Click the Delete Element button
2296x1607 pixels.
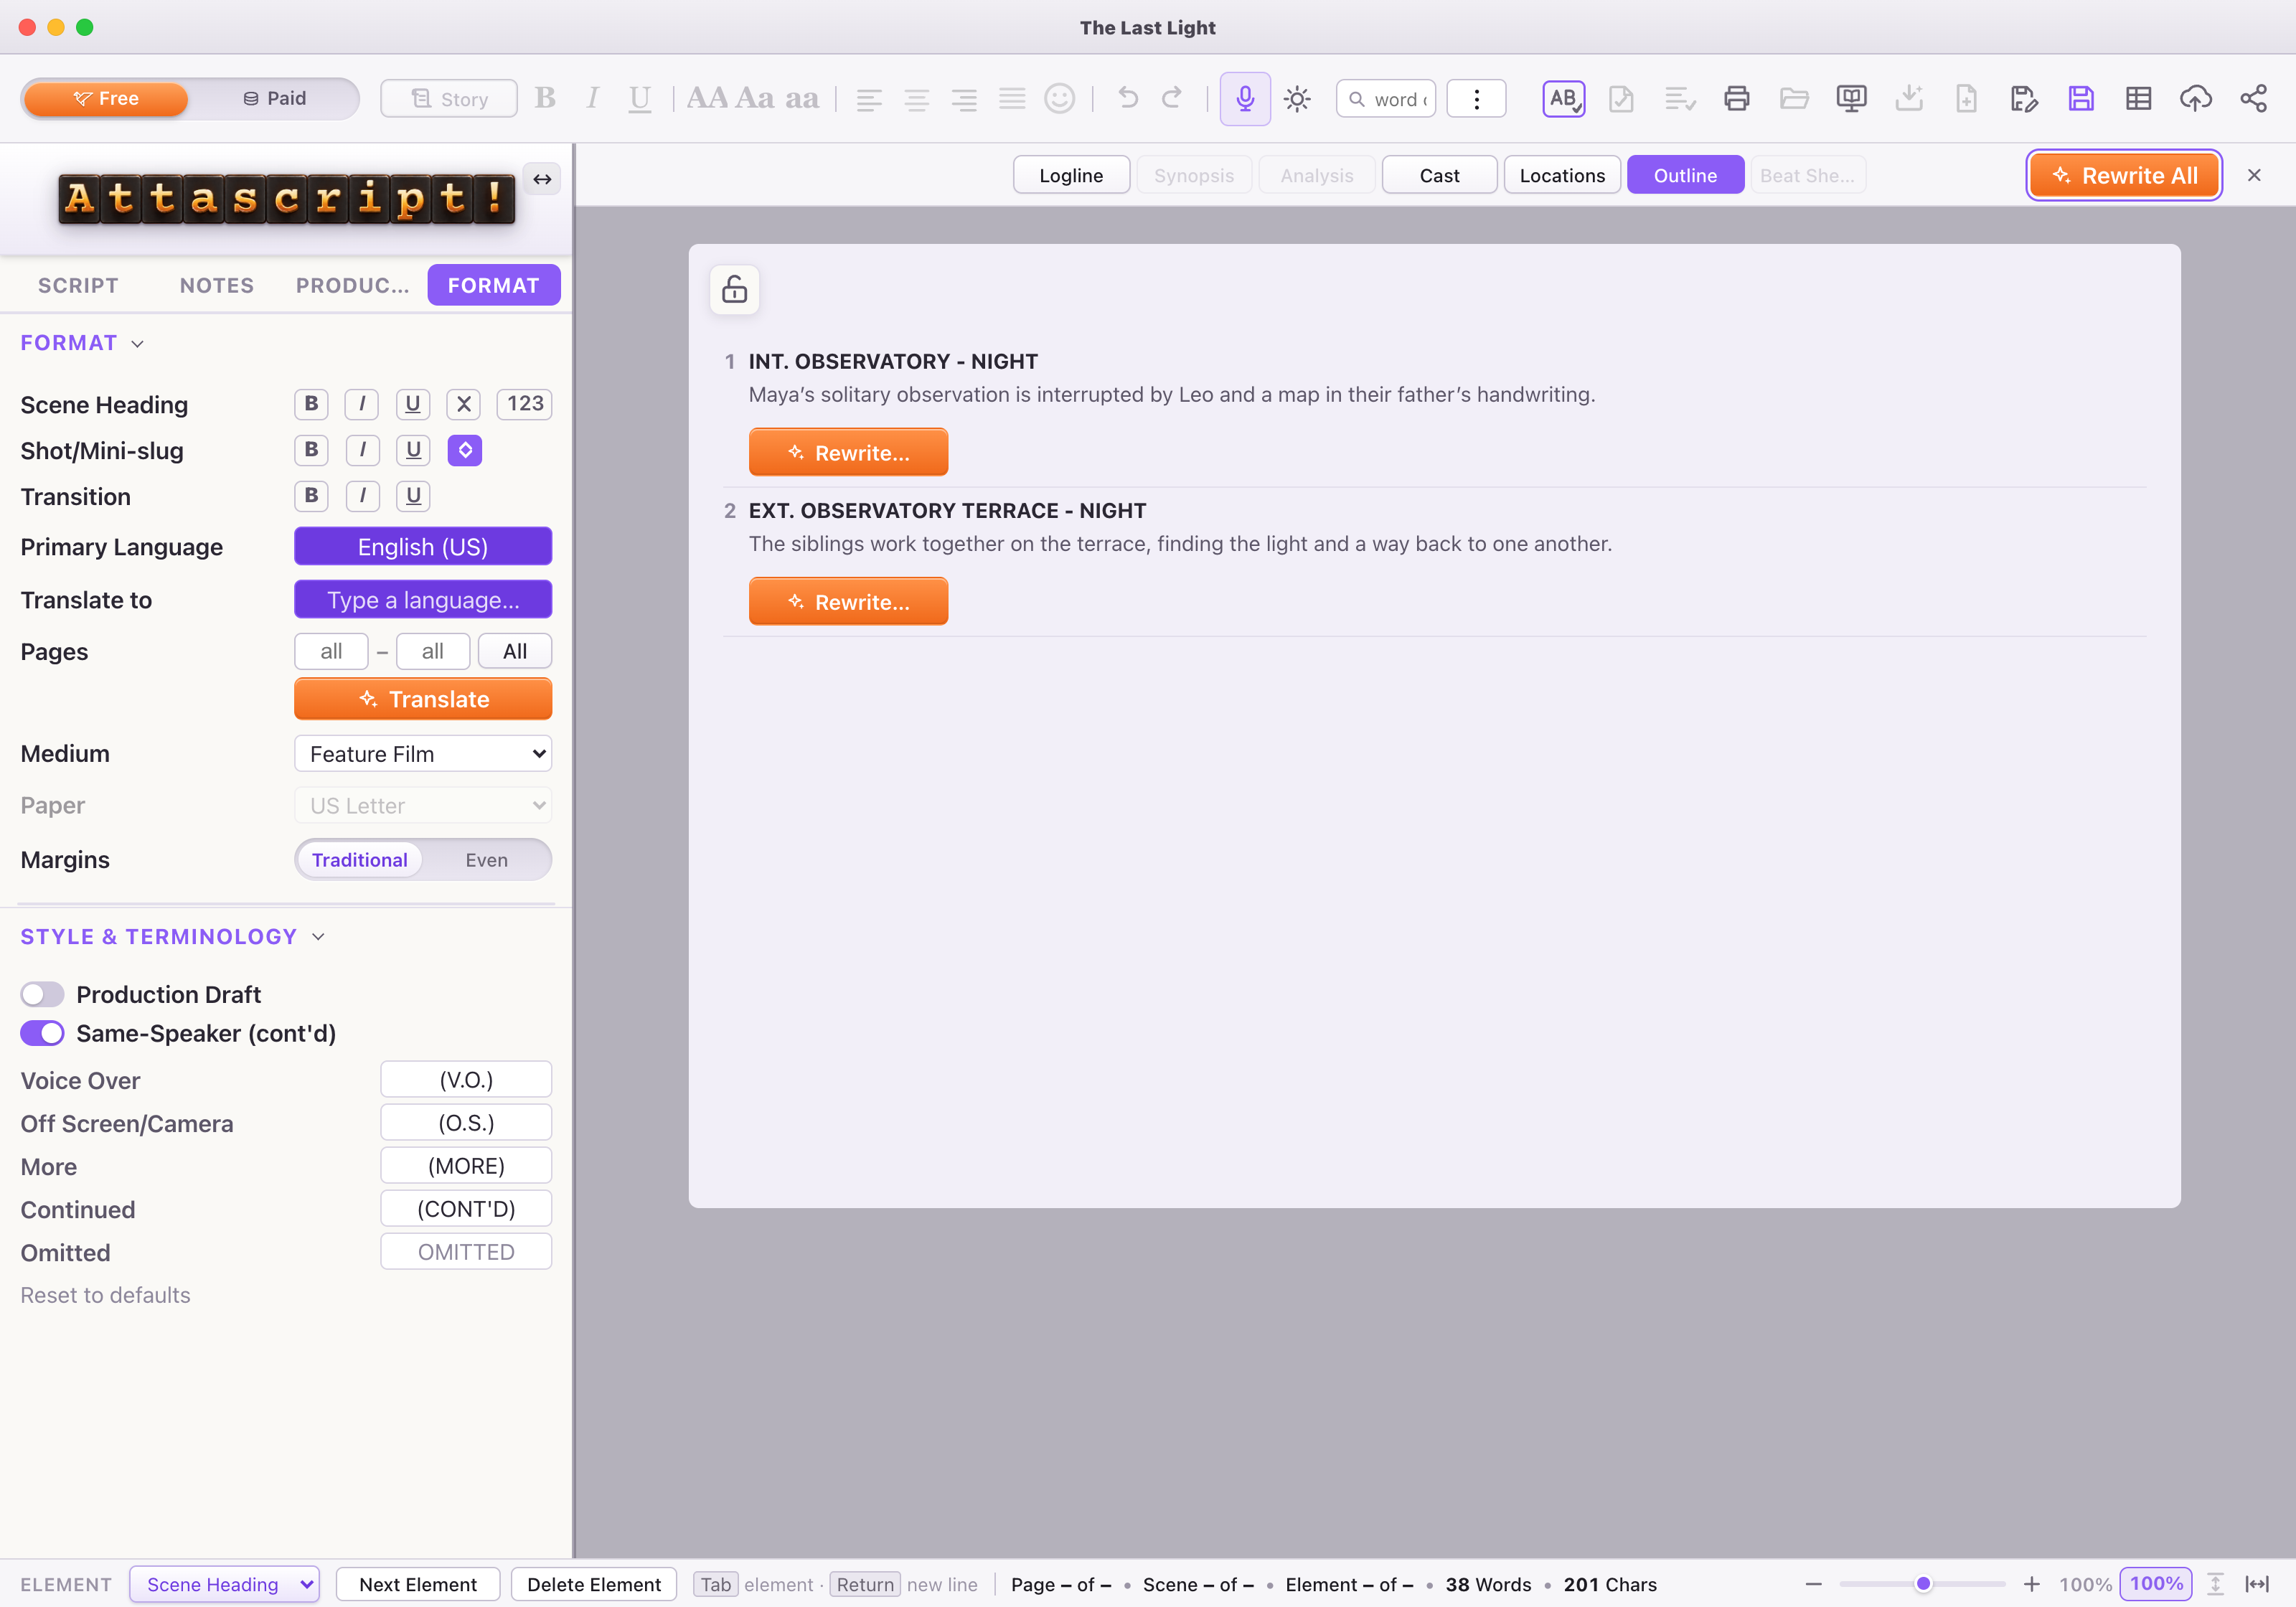point(594,1584)
